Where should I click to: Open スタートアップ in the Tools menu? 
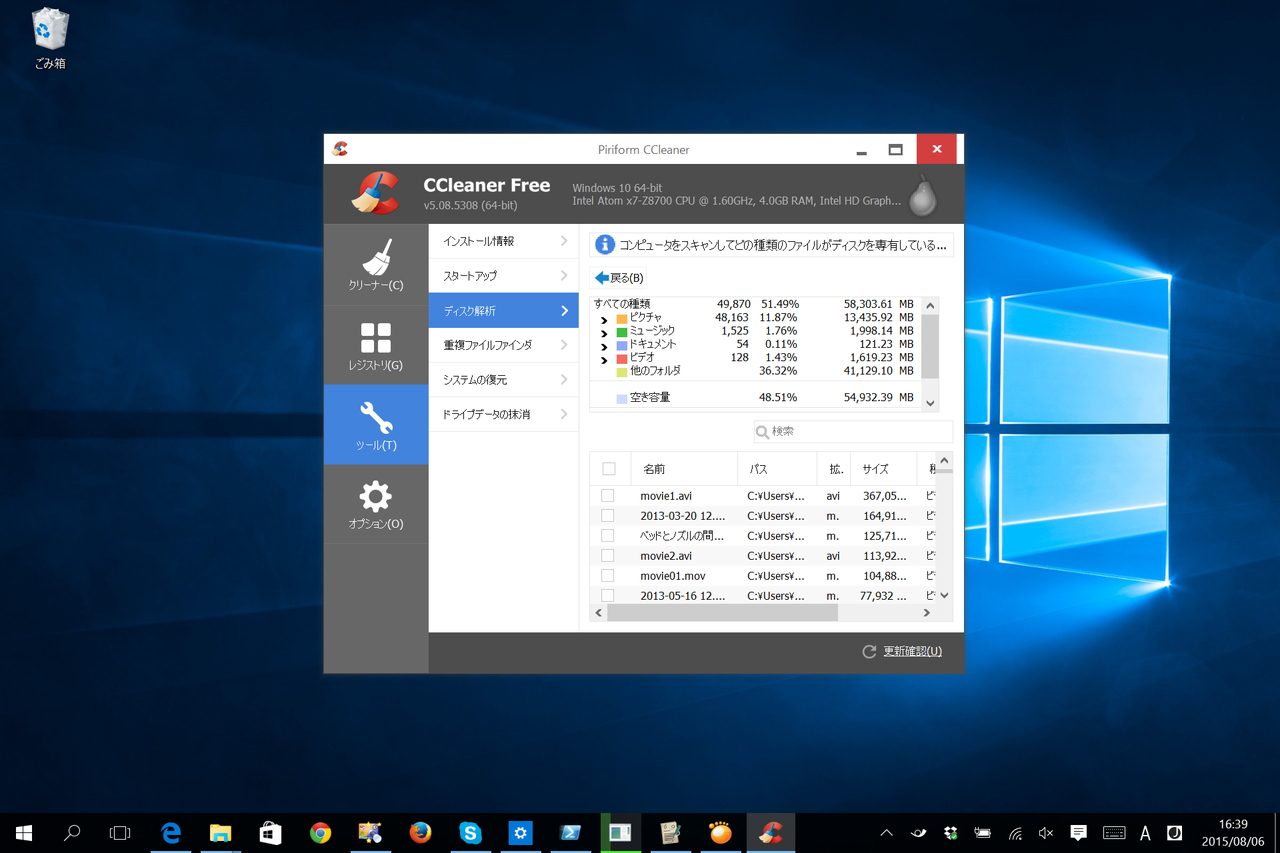point(504,276)
